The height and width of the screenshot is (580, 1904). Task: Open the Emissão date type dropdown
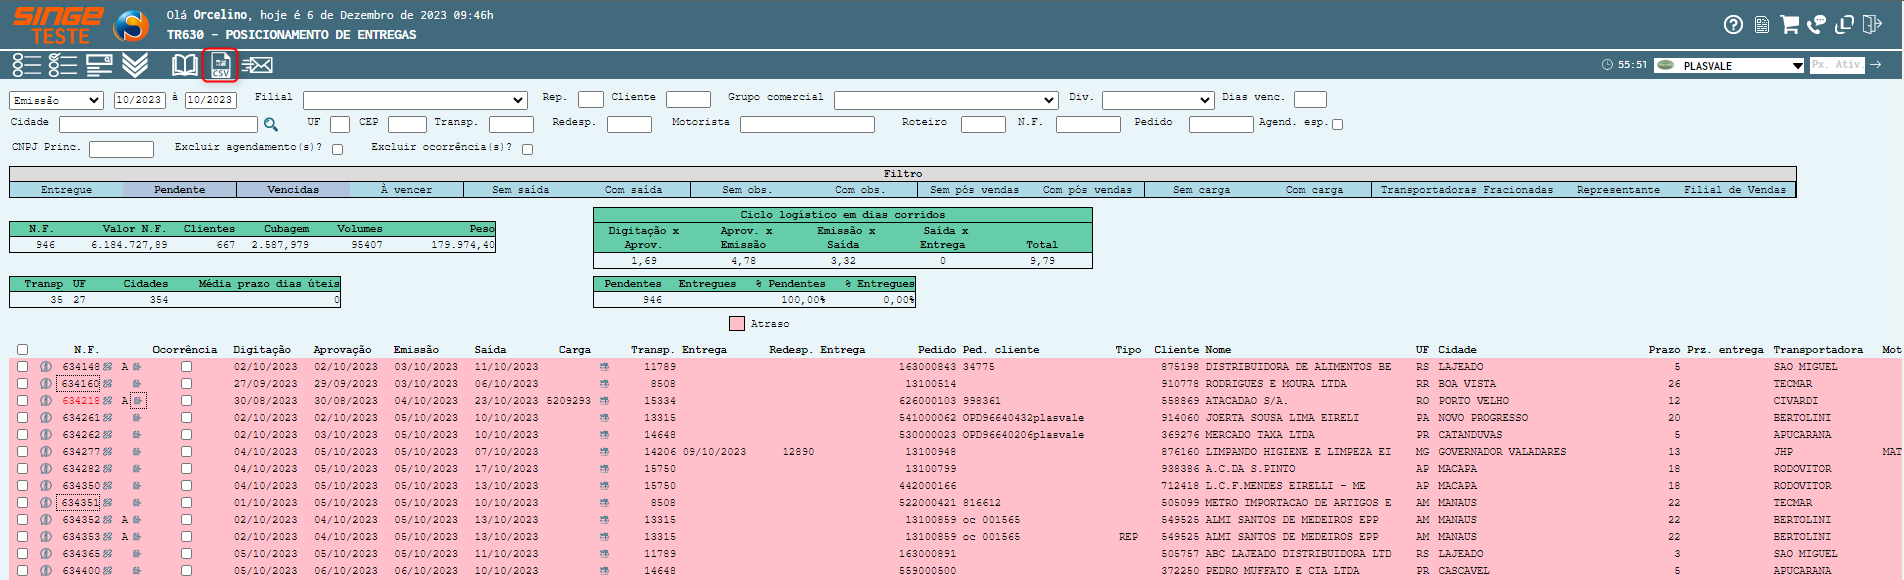tap(57, 100)
